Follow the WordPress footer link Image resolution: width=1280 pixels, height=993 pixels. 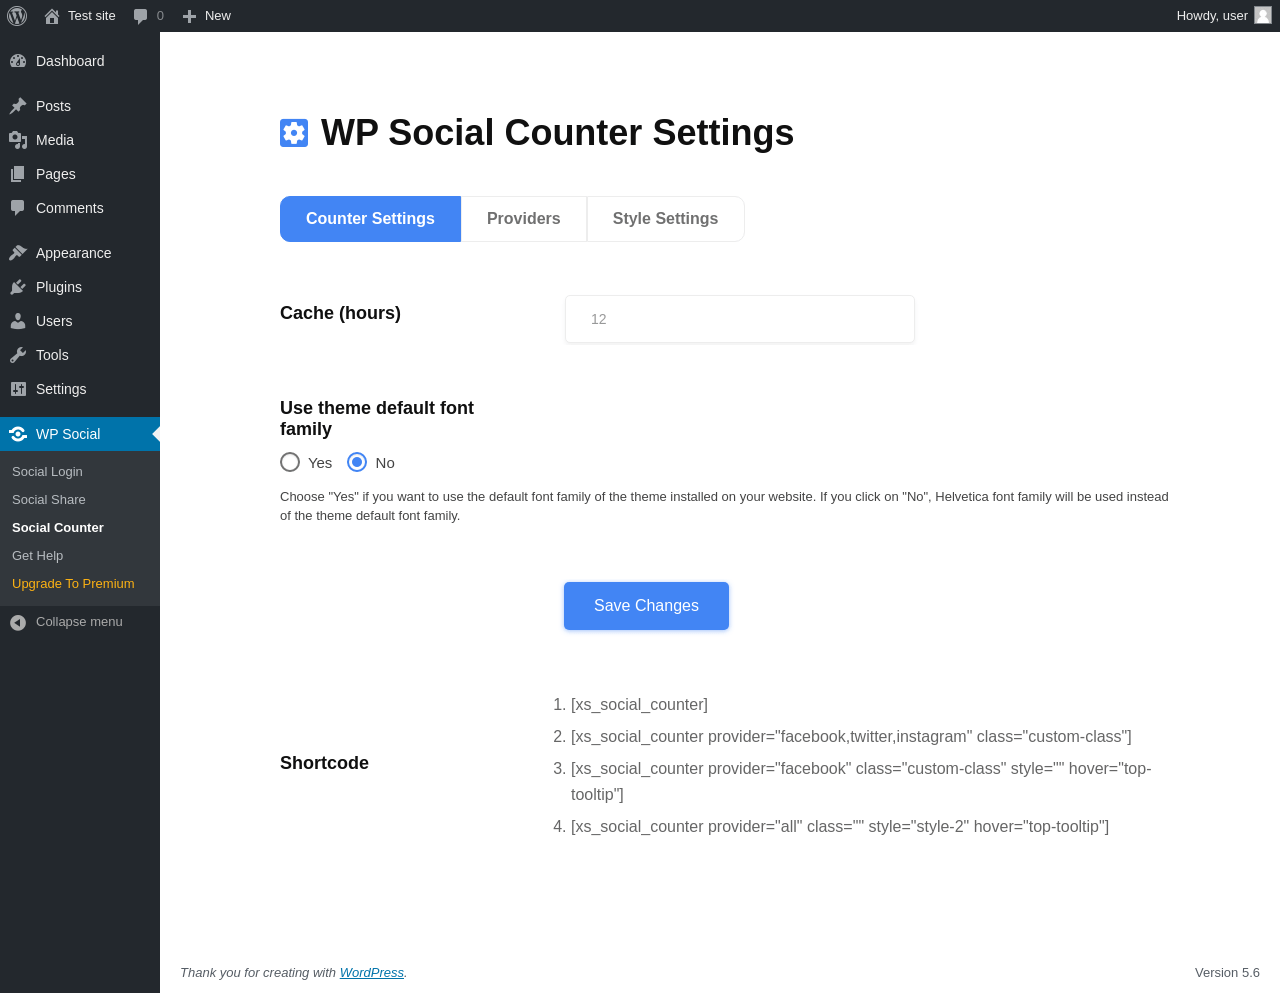point(371,972)
